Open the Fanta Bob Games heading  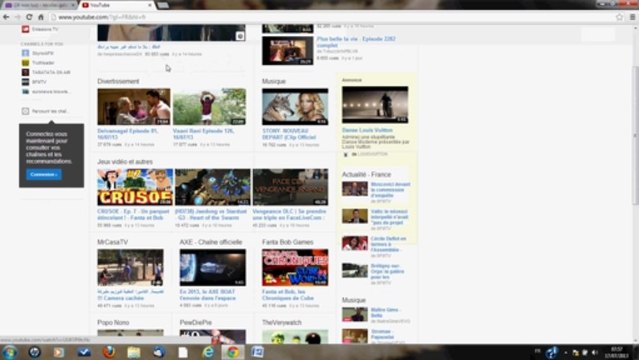click(x=288, y=242)
